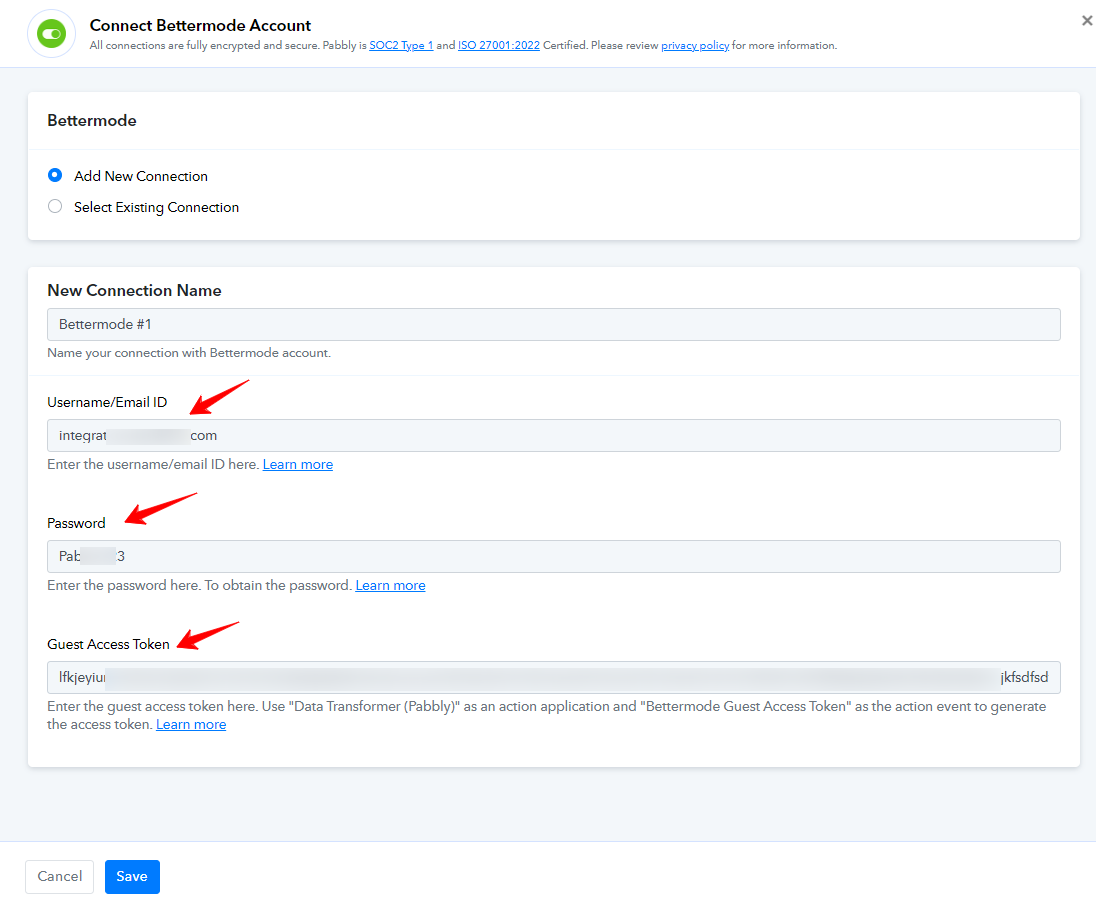Select the Add New Connection radio button
The height and width of the screenshot is (911, 1096).
tap(55, 175)
